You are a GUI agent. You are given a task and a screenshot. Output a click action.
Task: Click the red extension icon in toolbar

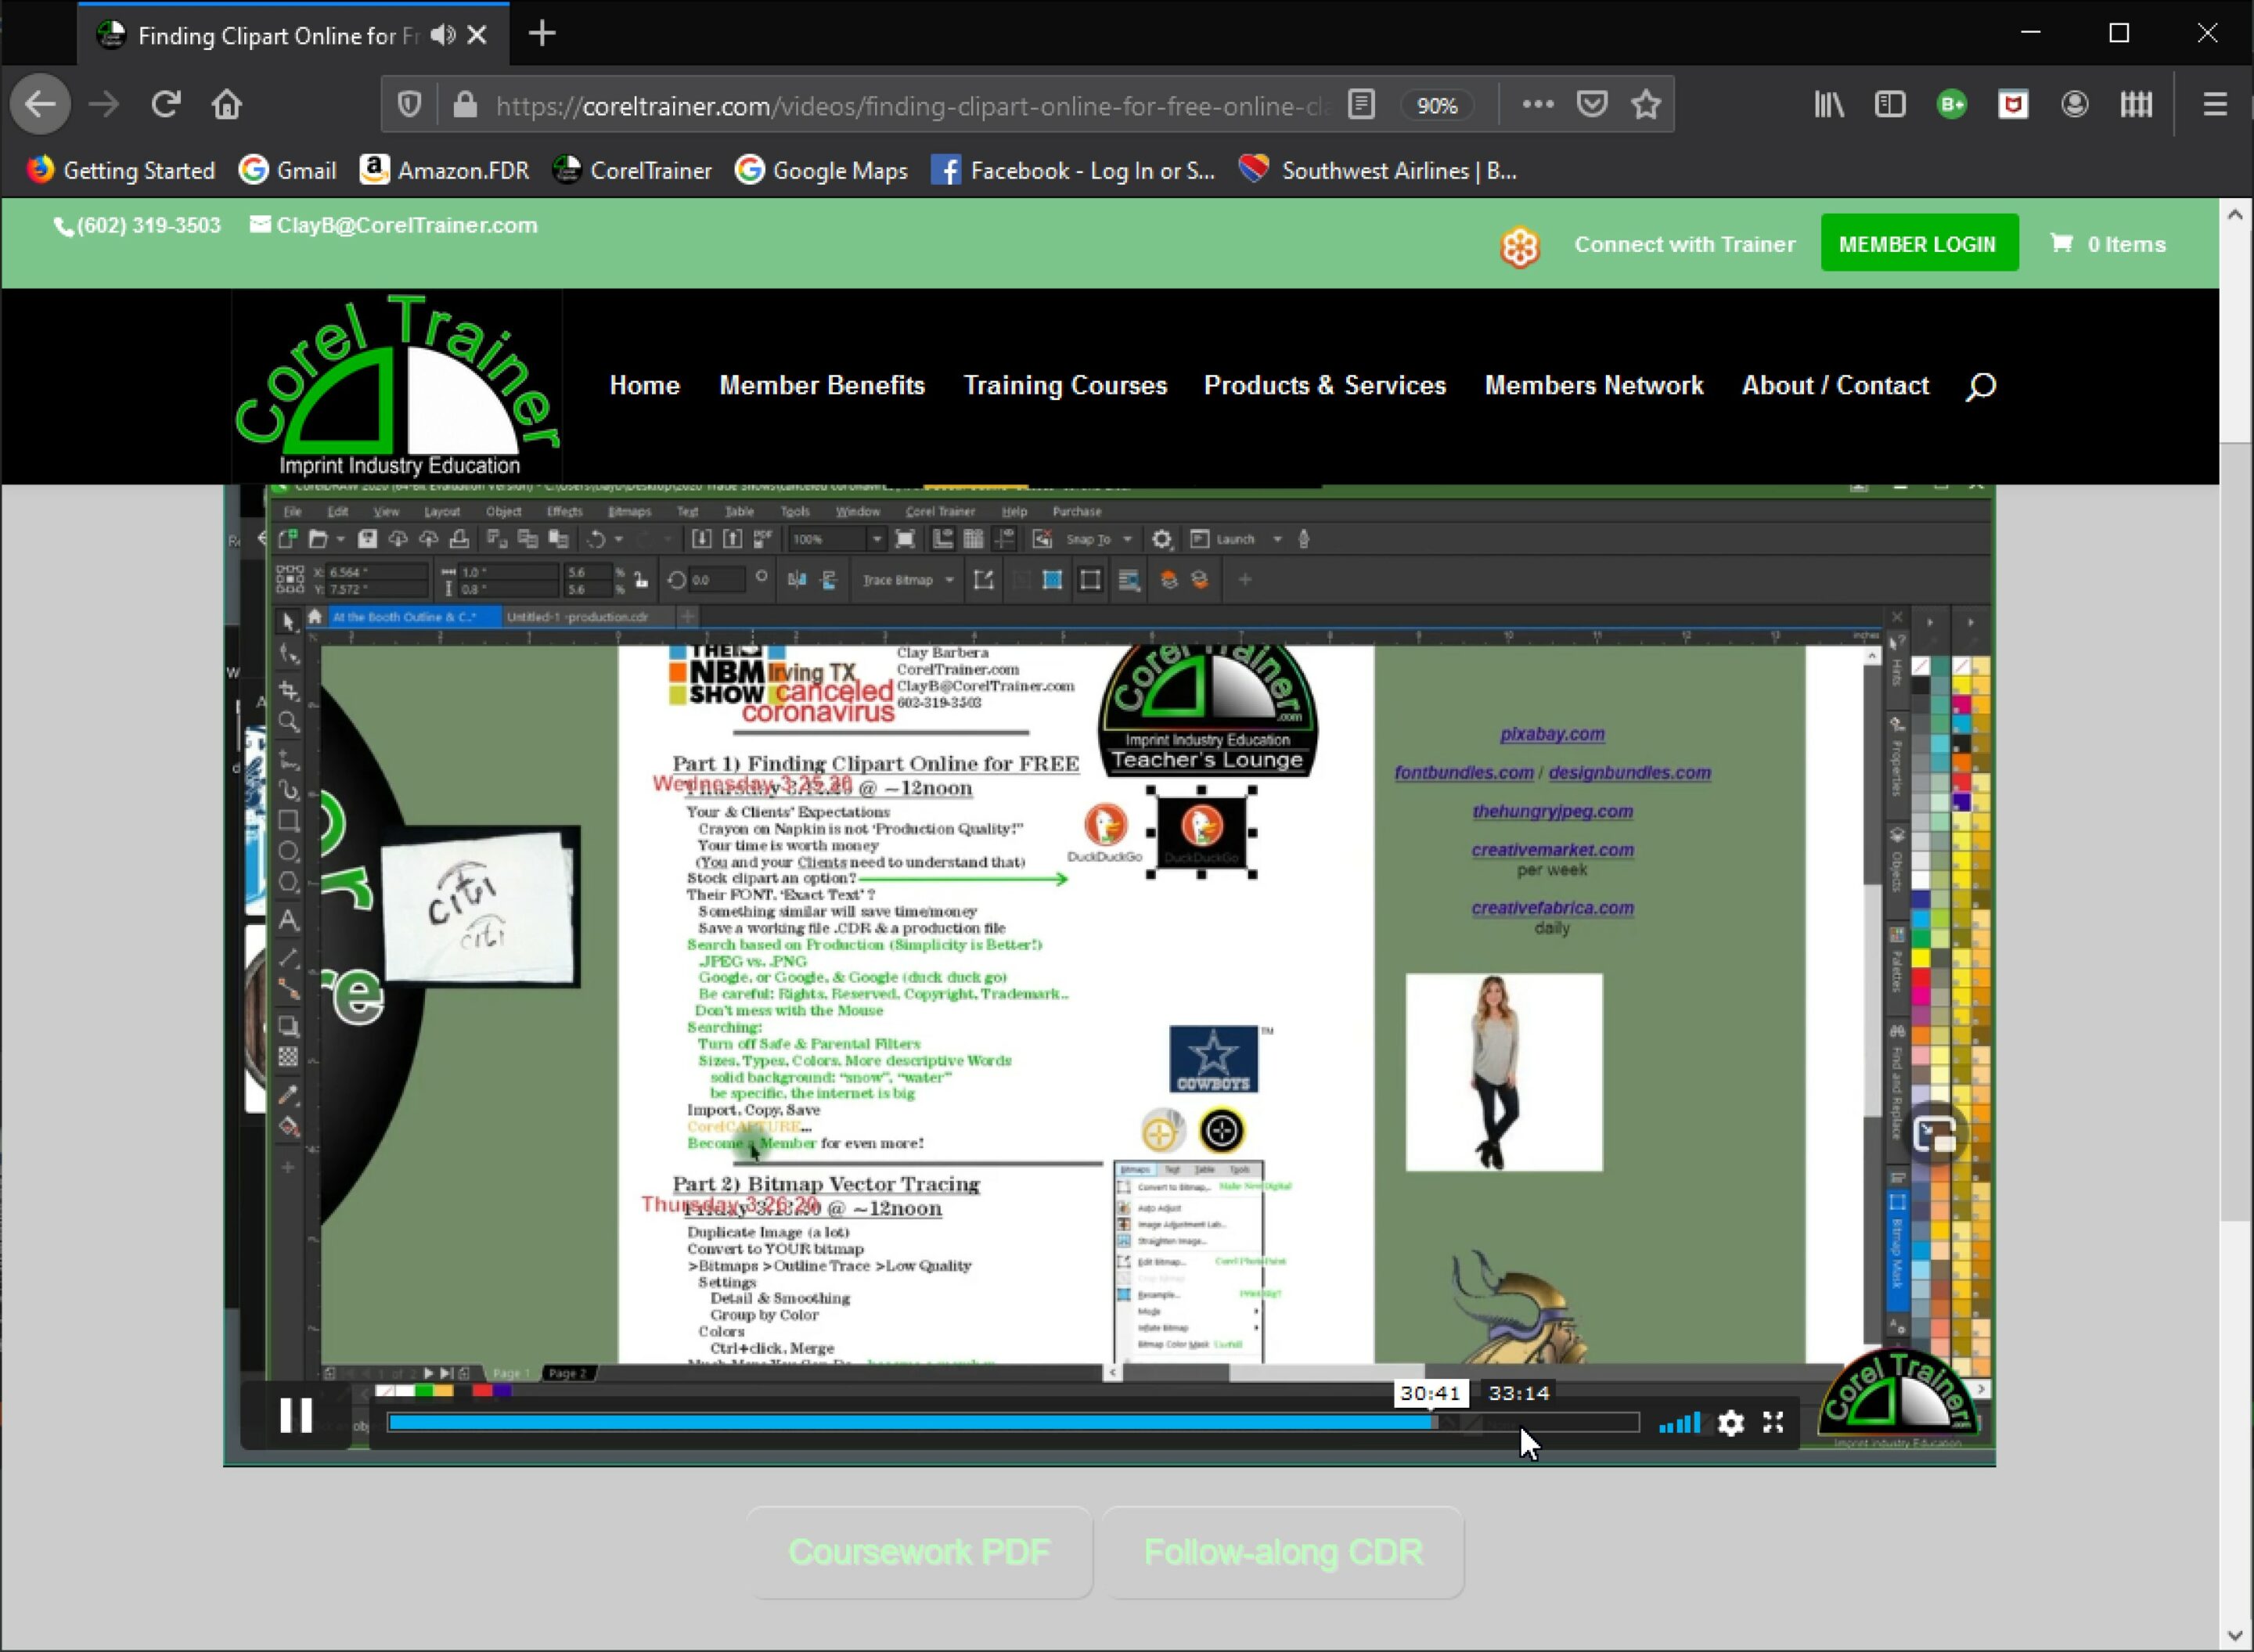coord(2013,104)
